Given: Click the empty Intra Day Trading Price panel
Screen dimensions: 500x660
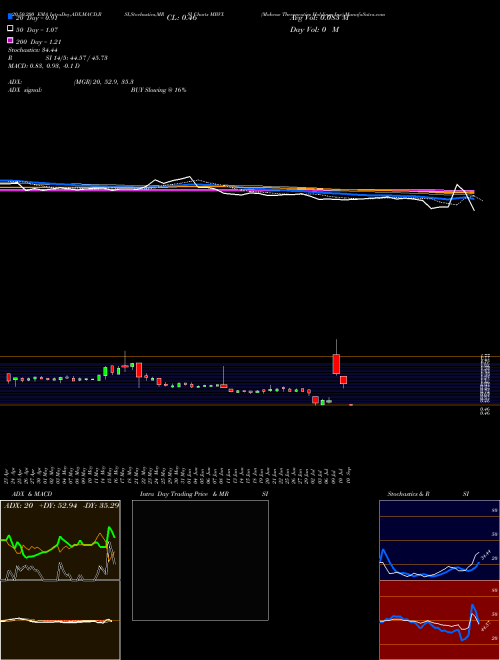Looking at the screenshot, I should [200, 560].
